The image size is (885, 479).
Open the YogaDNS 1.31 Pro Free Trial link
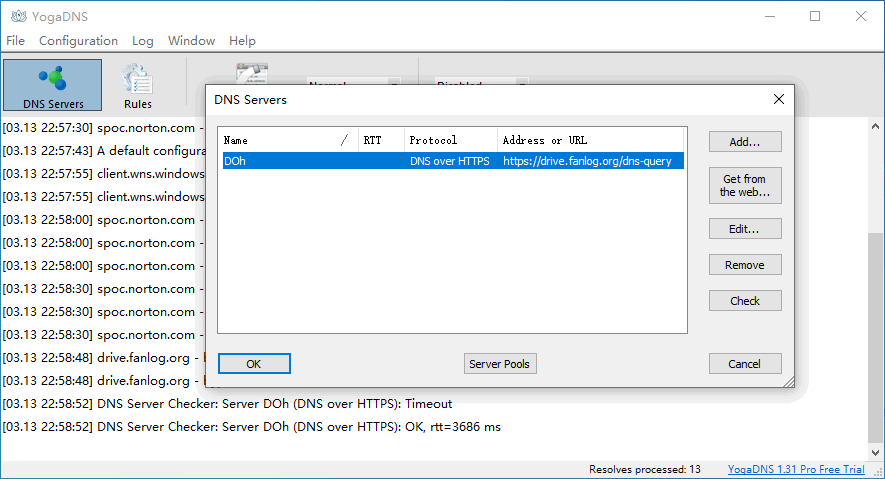(x=796, y=469)
